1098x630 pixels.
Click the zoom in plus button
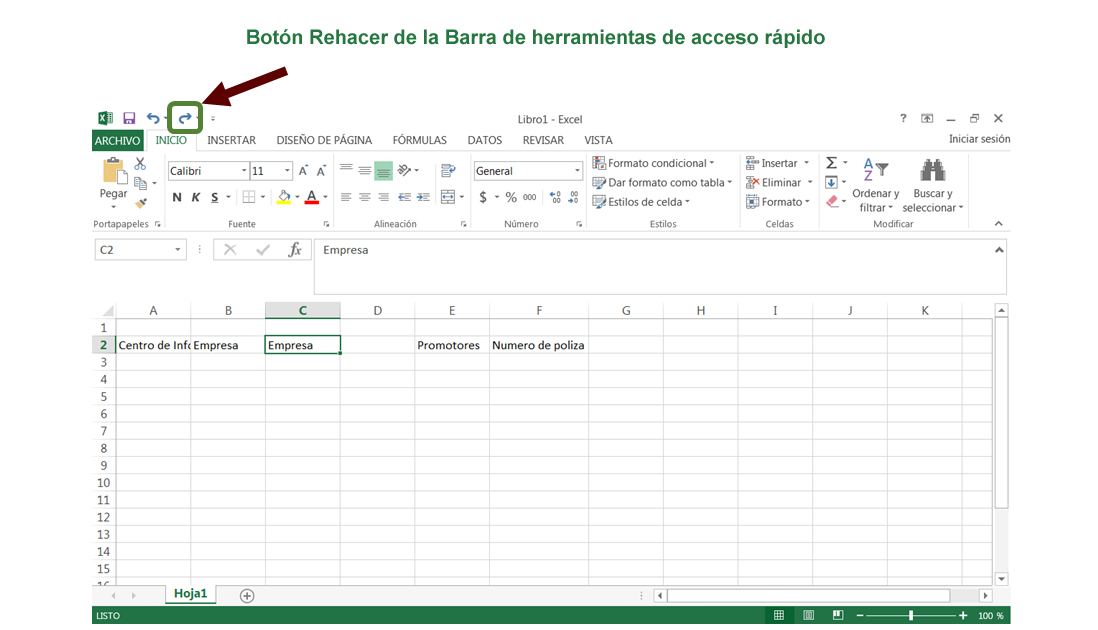tap(964, 615)
